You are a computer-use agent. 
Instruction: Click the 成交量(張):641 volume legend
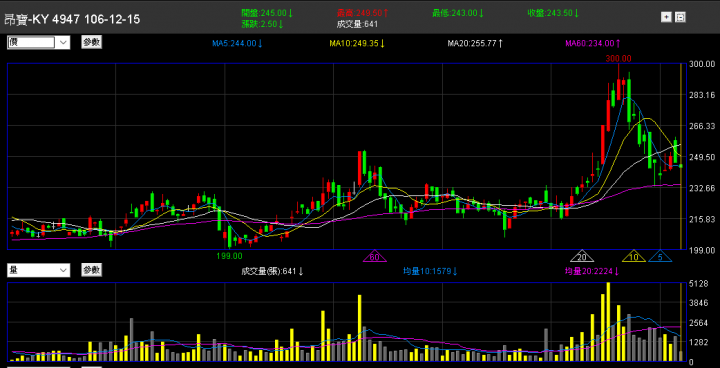pyautogui.click(x=273, y=271)
